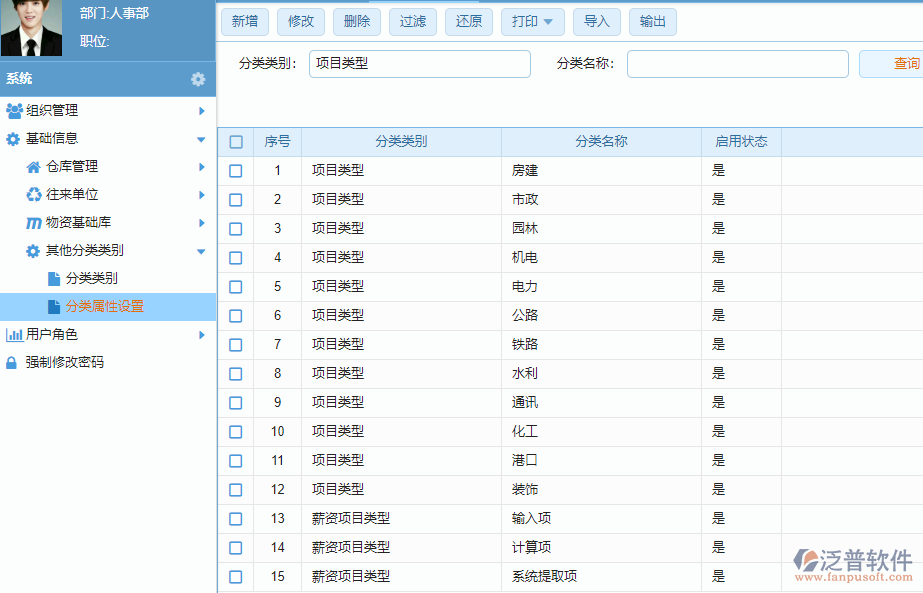
Task: Toggle the select-all checkbox in table header
Action: (235, 142)
